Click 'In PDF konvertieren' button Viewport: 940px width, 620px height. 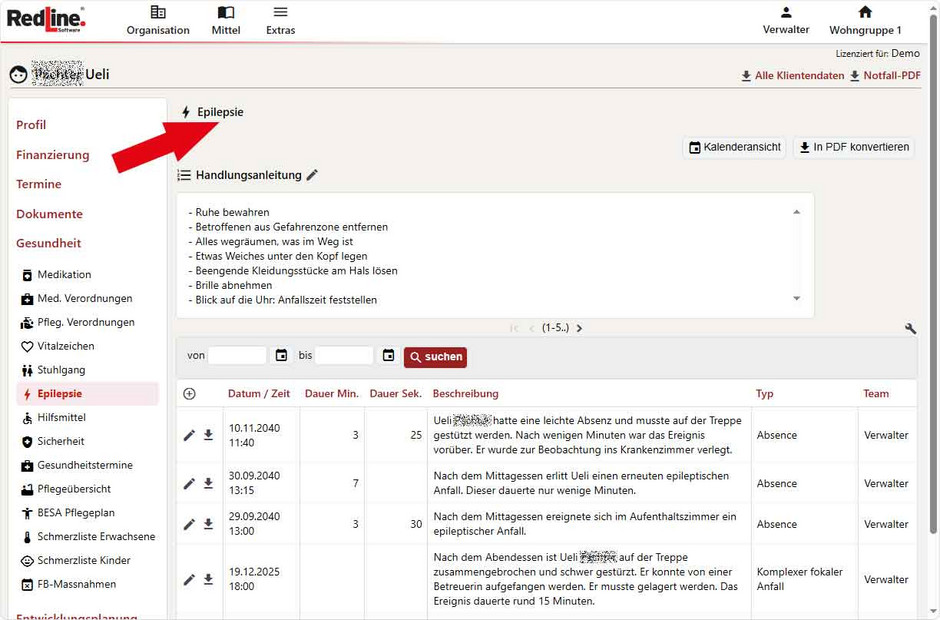click(853, 147)
